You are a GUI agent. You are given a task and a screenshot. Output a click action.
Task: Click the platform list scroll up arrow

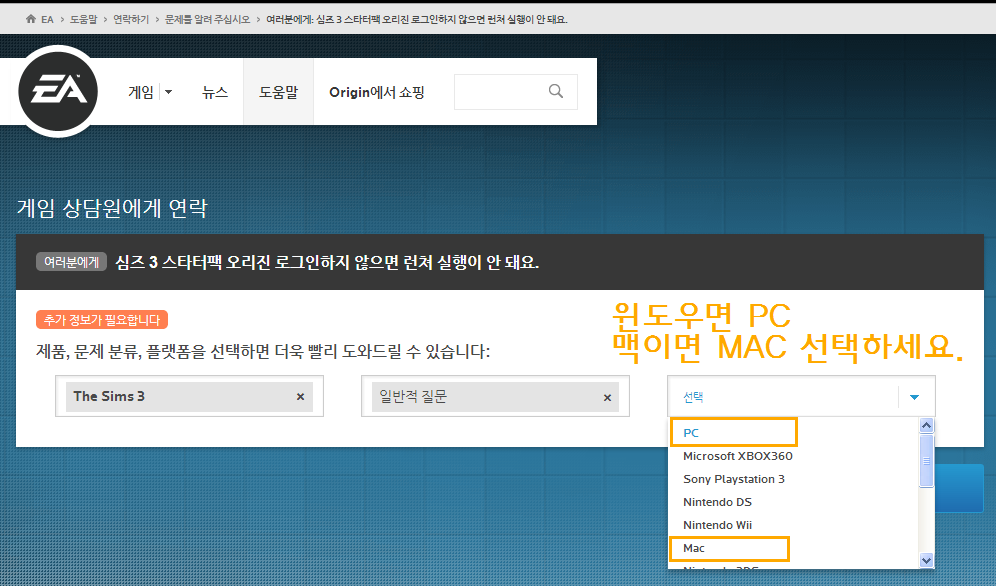tap(926, 425)
